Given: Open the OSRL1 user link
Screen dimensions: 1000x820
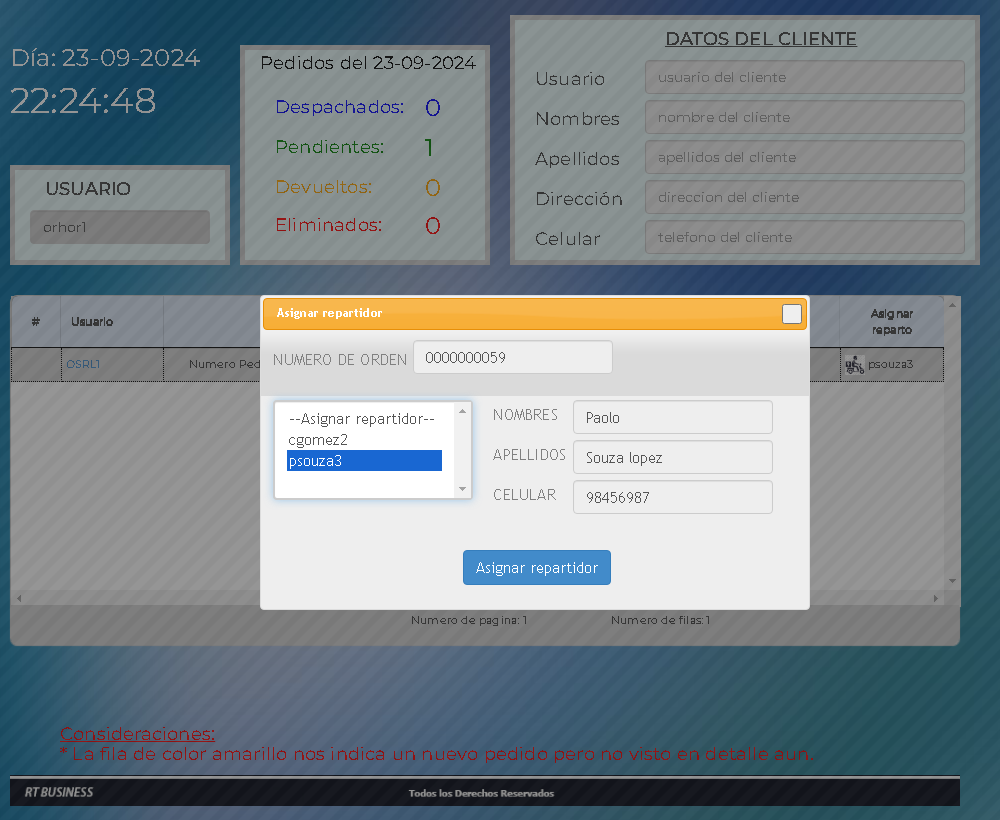Looking at the screenshot, I should pos(83,365).
